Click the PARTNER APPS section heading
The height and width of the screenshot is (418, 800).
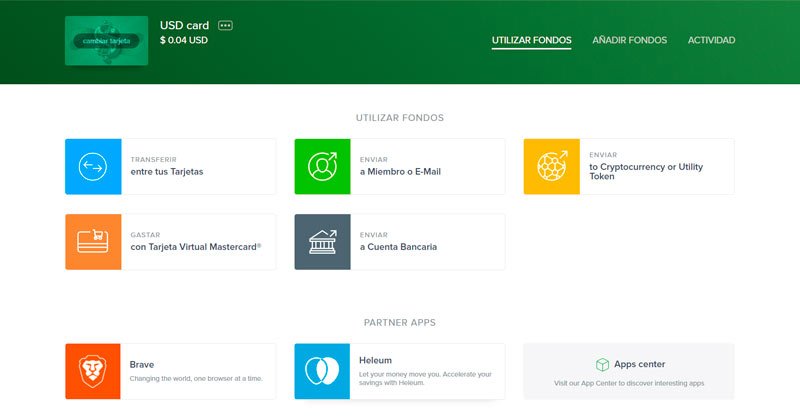click(x=399, y=323)
